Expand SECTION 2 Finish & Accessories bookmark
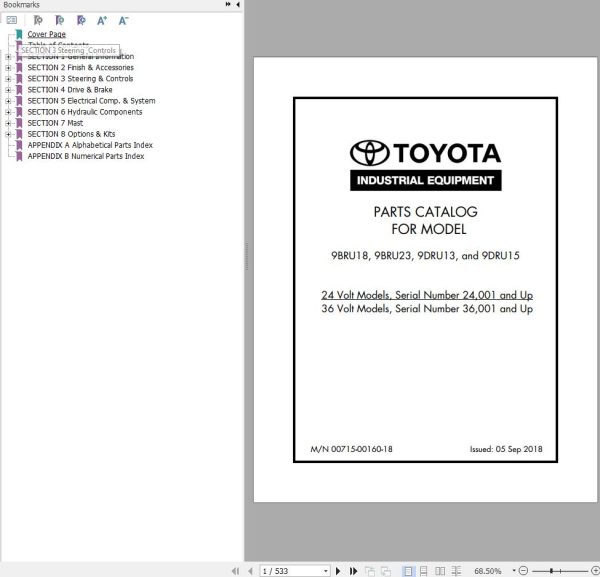Viewport: 600px width, 577px height. click(8, 68)
